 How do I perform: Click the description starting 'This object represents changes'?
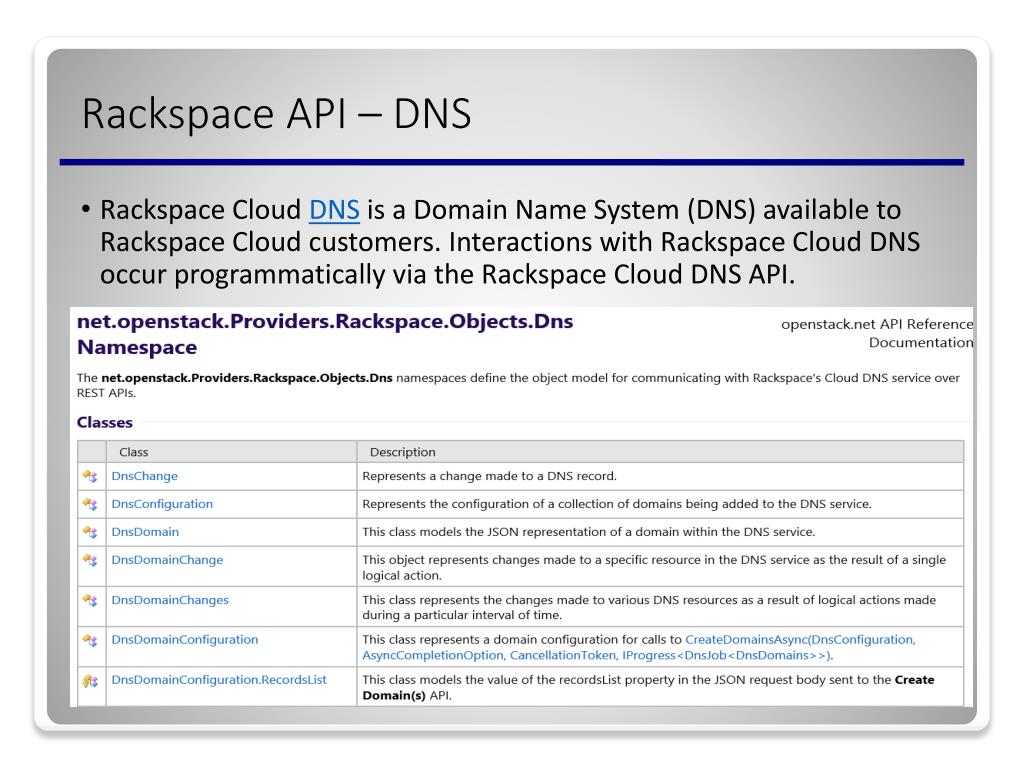[x=654, y=568]
